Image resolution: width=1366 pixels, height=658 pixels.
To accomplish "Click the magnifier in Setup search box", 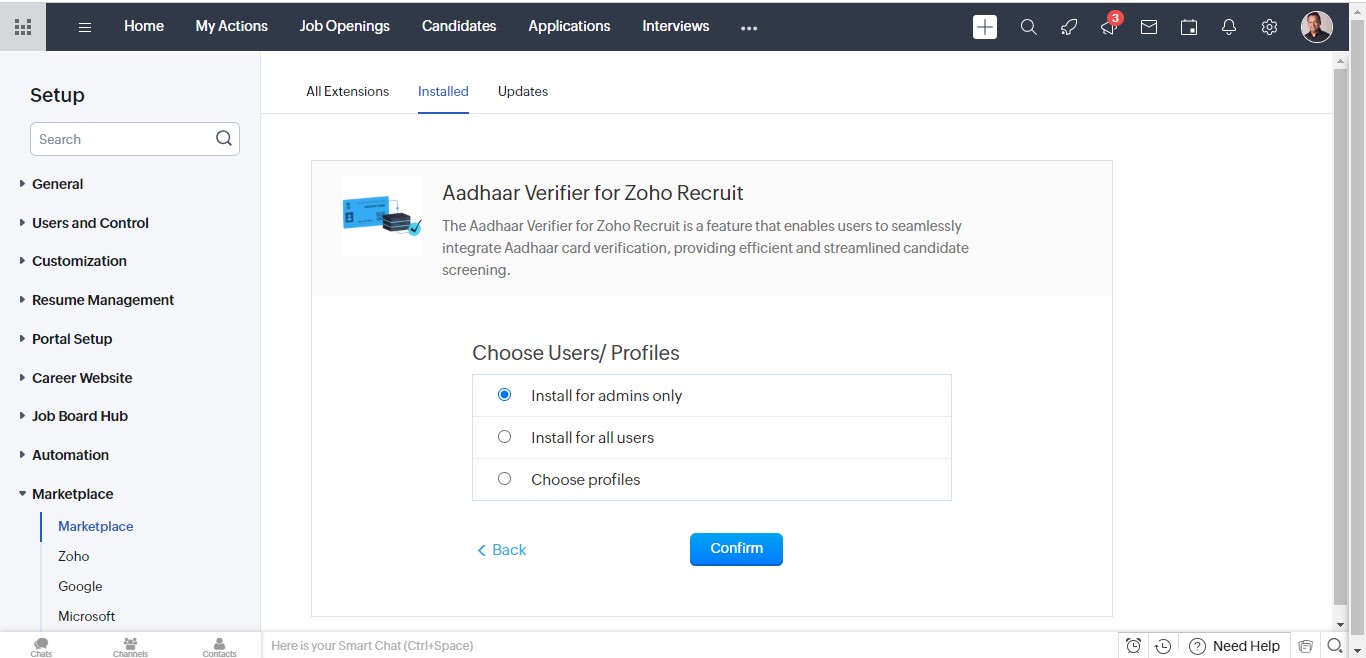I will coord(224,139).
